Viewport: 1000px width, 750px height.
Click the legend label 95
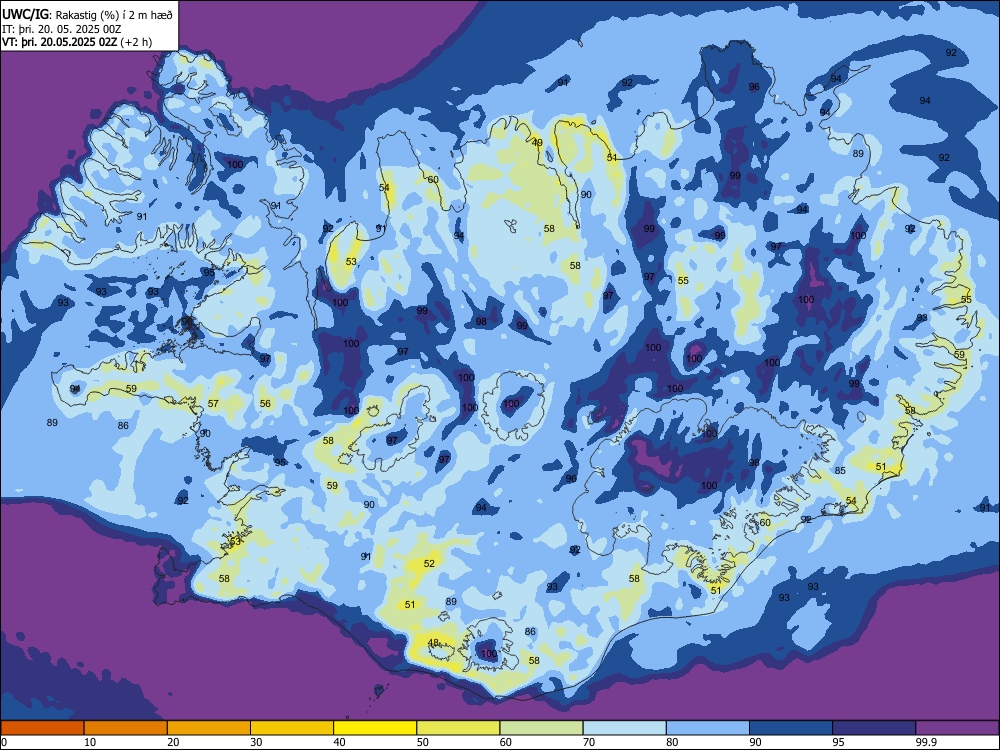click(839, 742)
